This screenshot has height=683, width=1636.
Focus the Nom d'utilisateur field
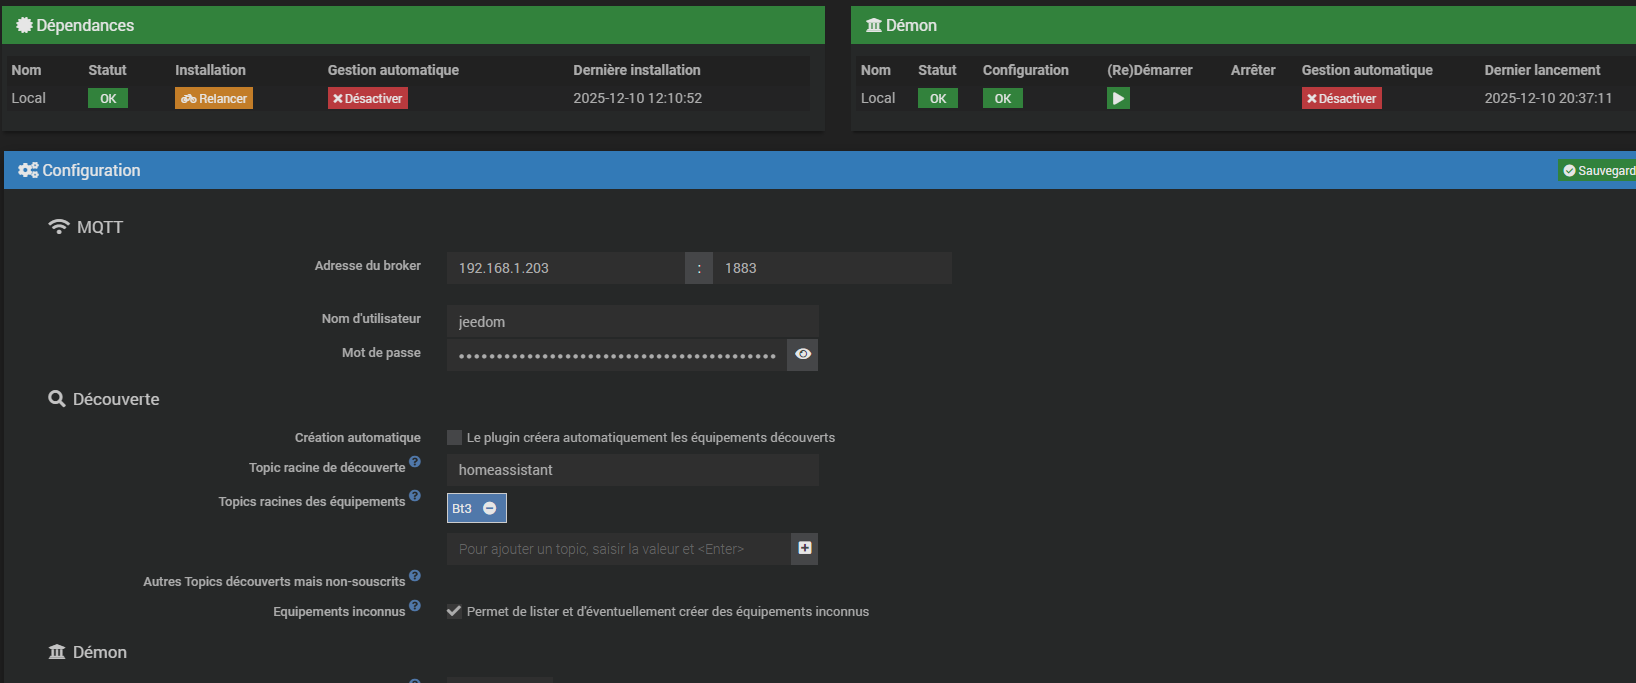[632, 322]
